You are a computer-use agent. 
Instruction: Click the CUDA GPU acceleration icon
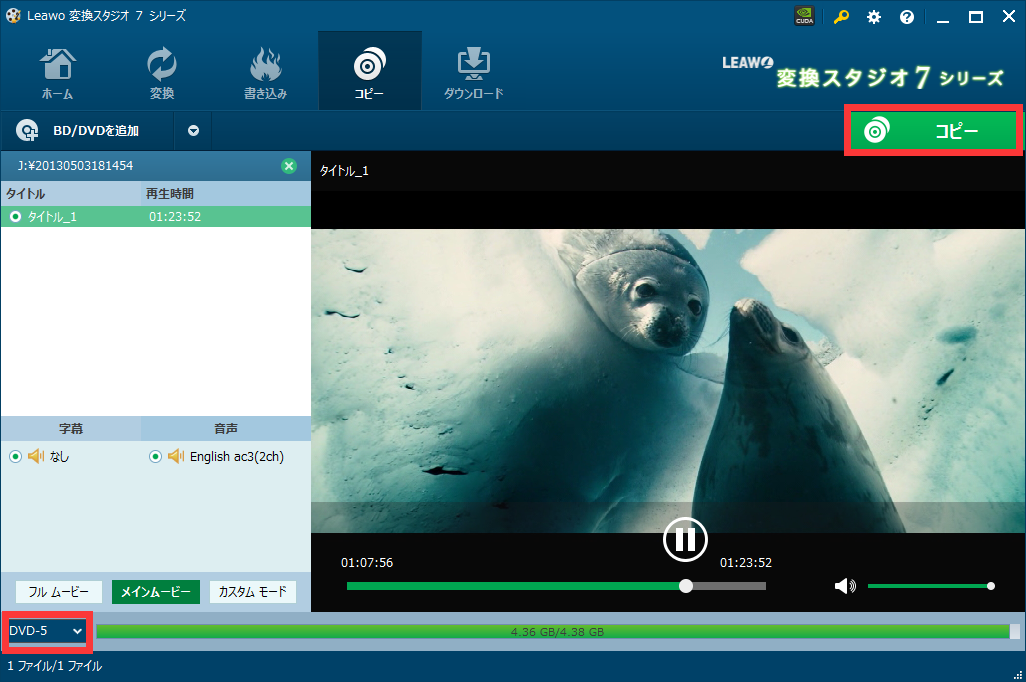(x=803, y=17)
